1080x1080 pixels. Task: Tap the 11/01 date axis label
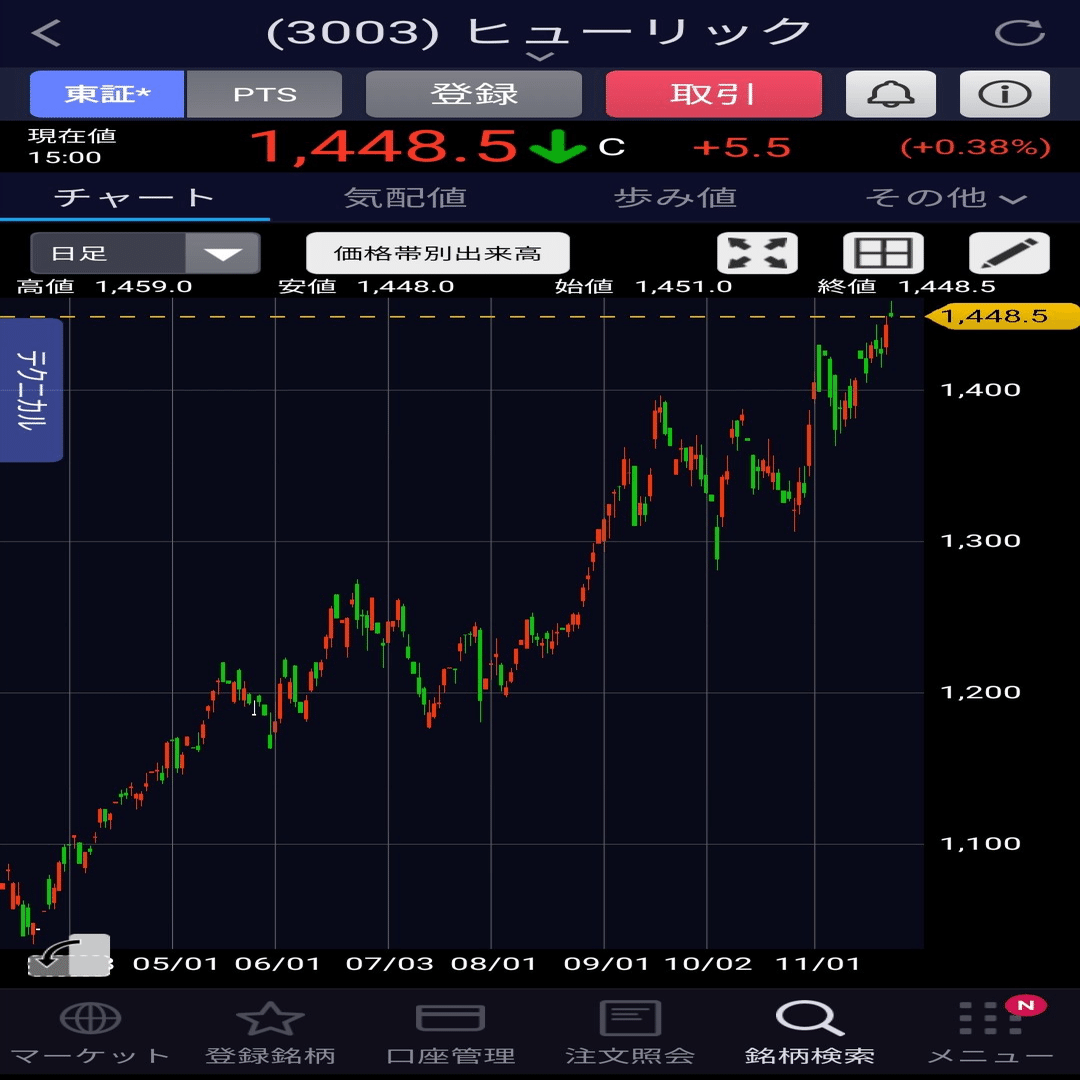[818, 964]
